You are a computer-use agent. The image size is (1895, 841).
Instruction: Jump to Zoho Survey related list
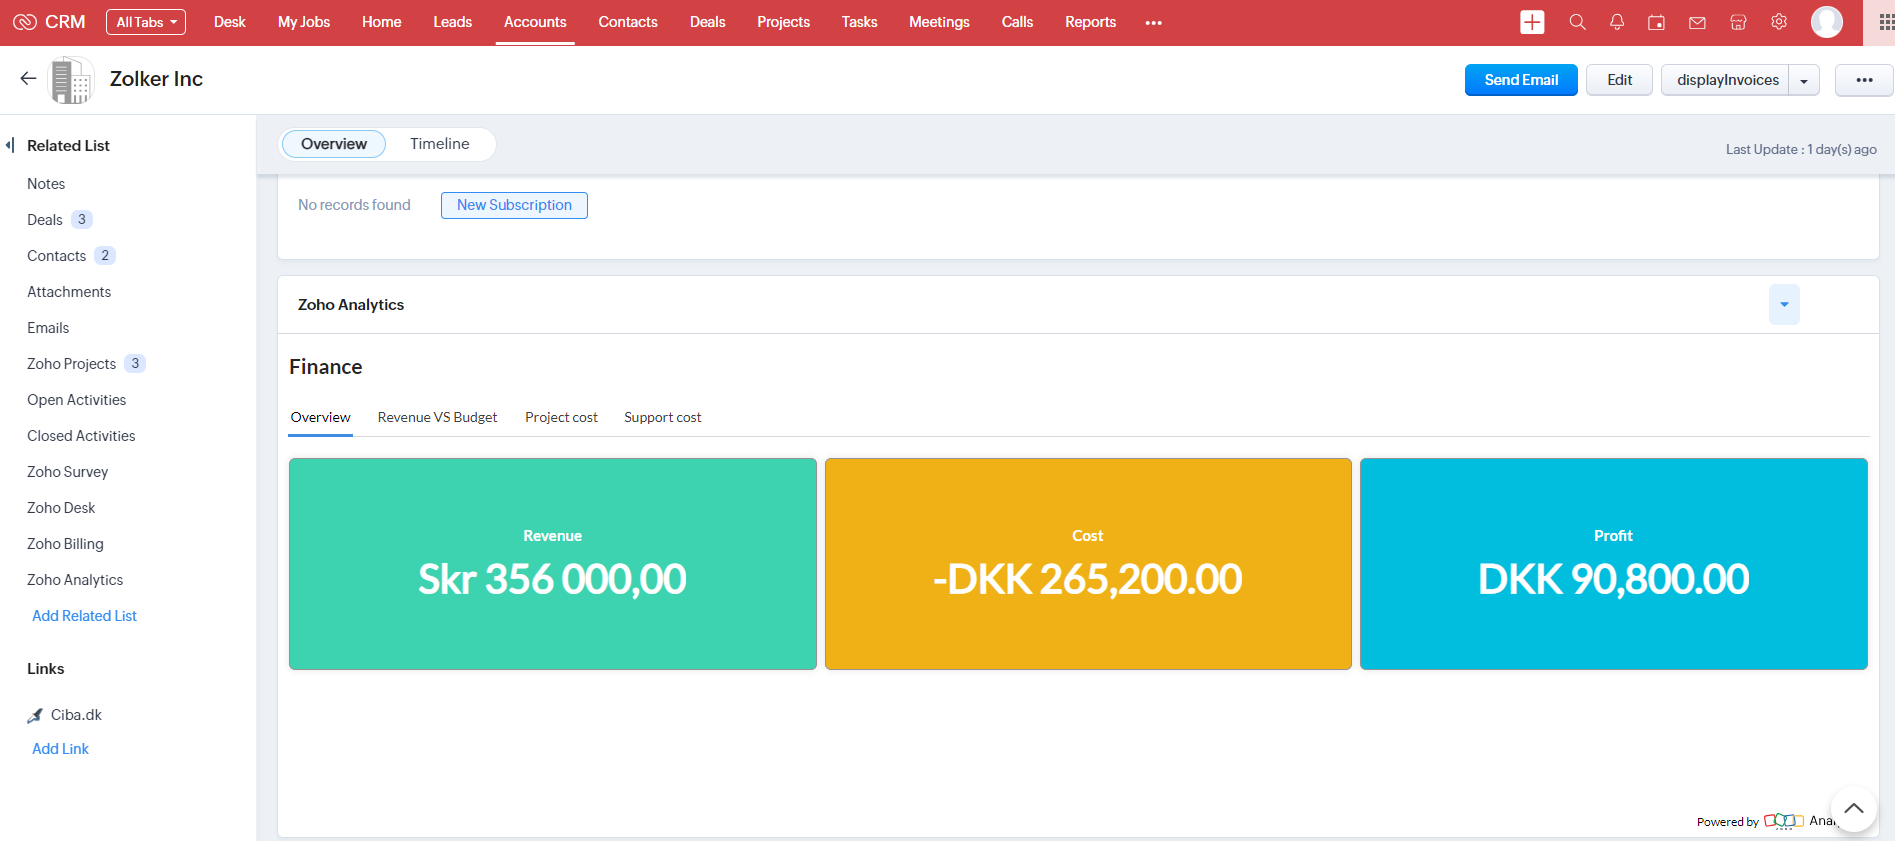67,472
